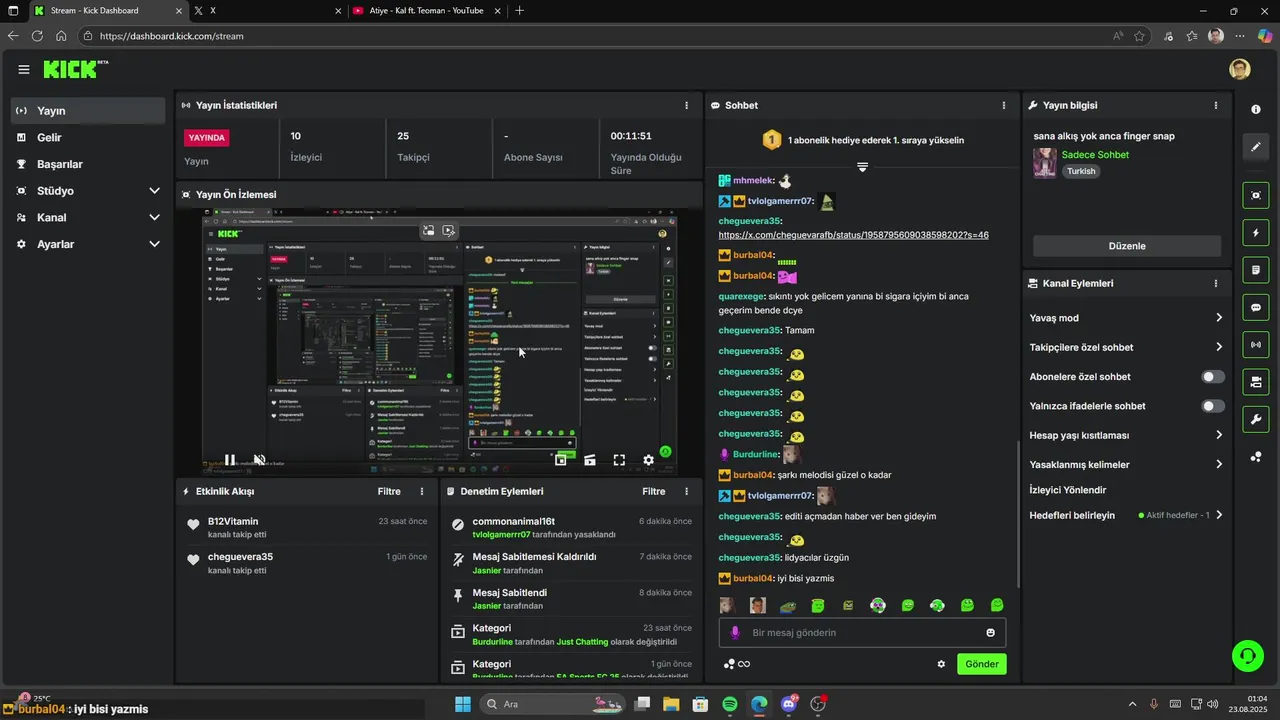Open emoji picker in chat input
The width and height of the screenshot is (1280, 720).
991,633
